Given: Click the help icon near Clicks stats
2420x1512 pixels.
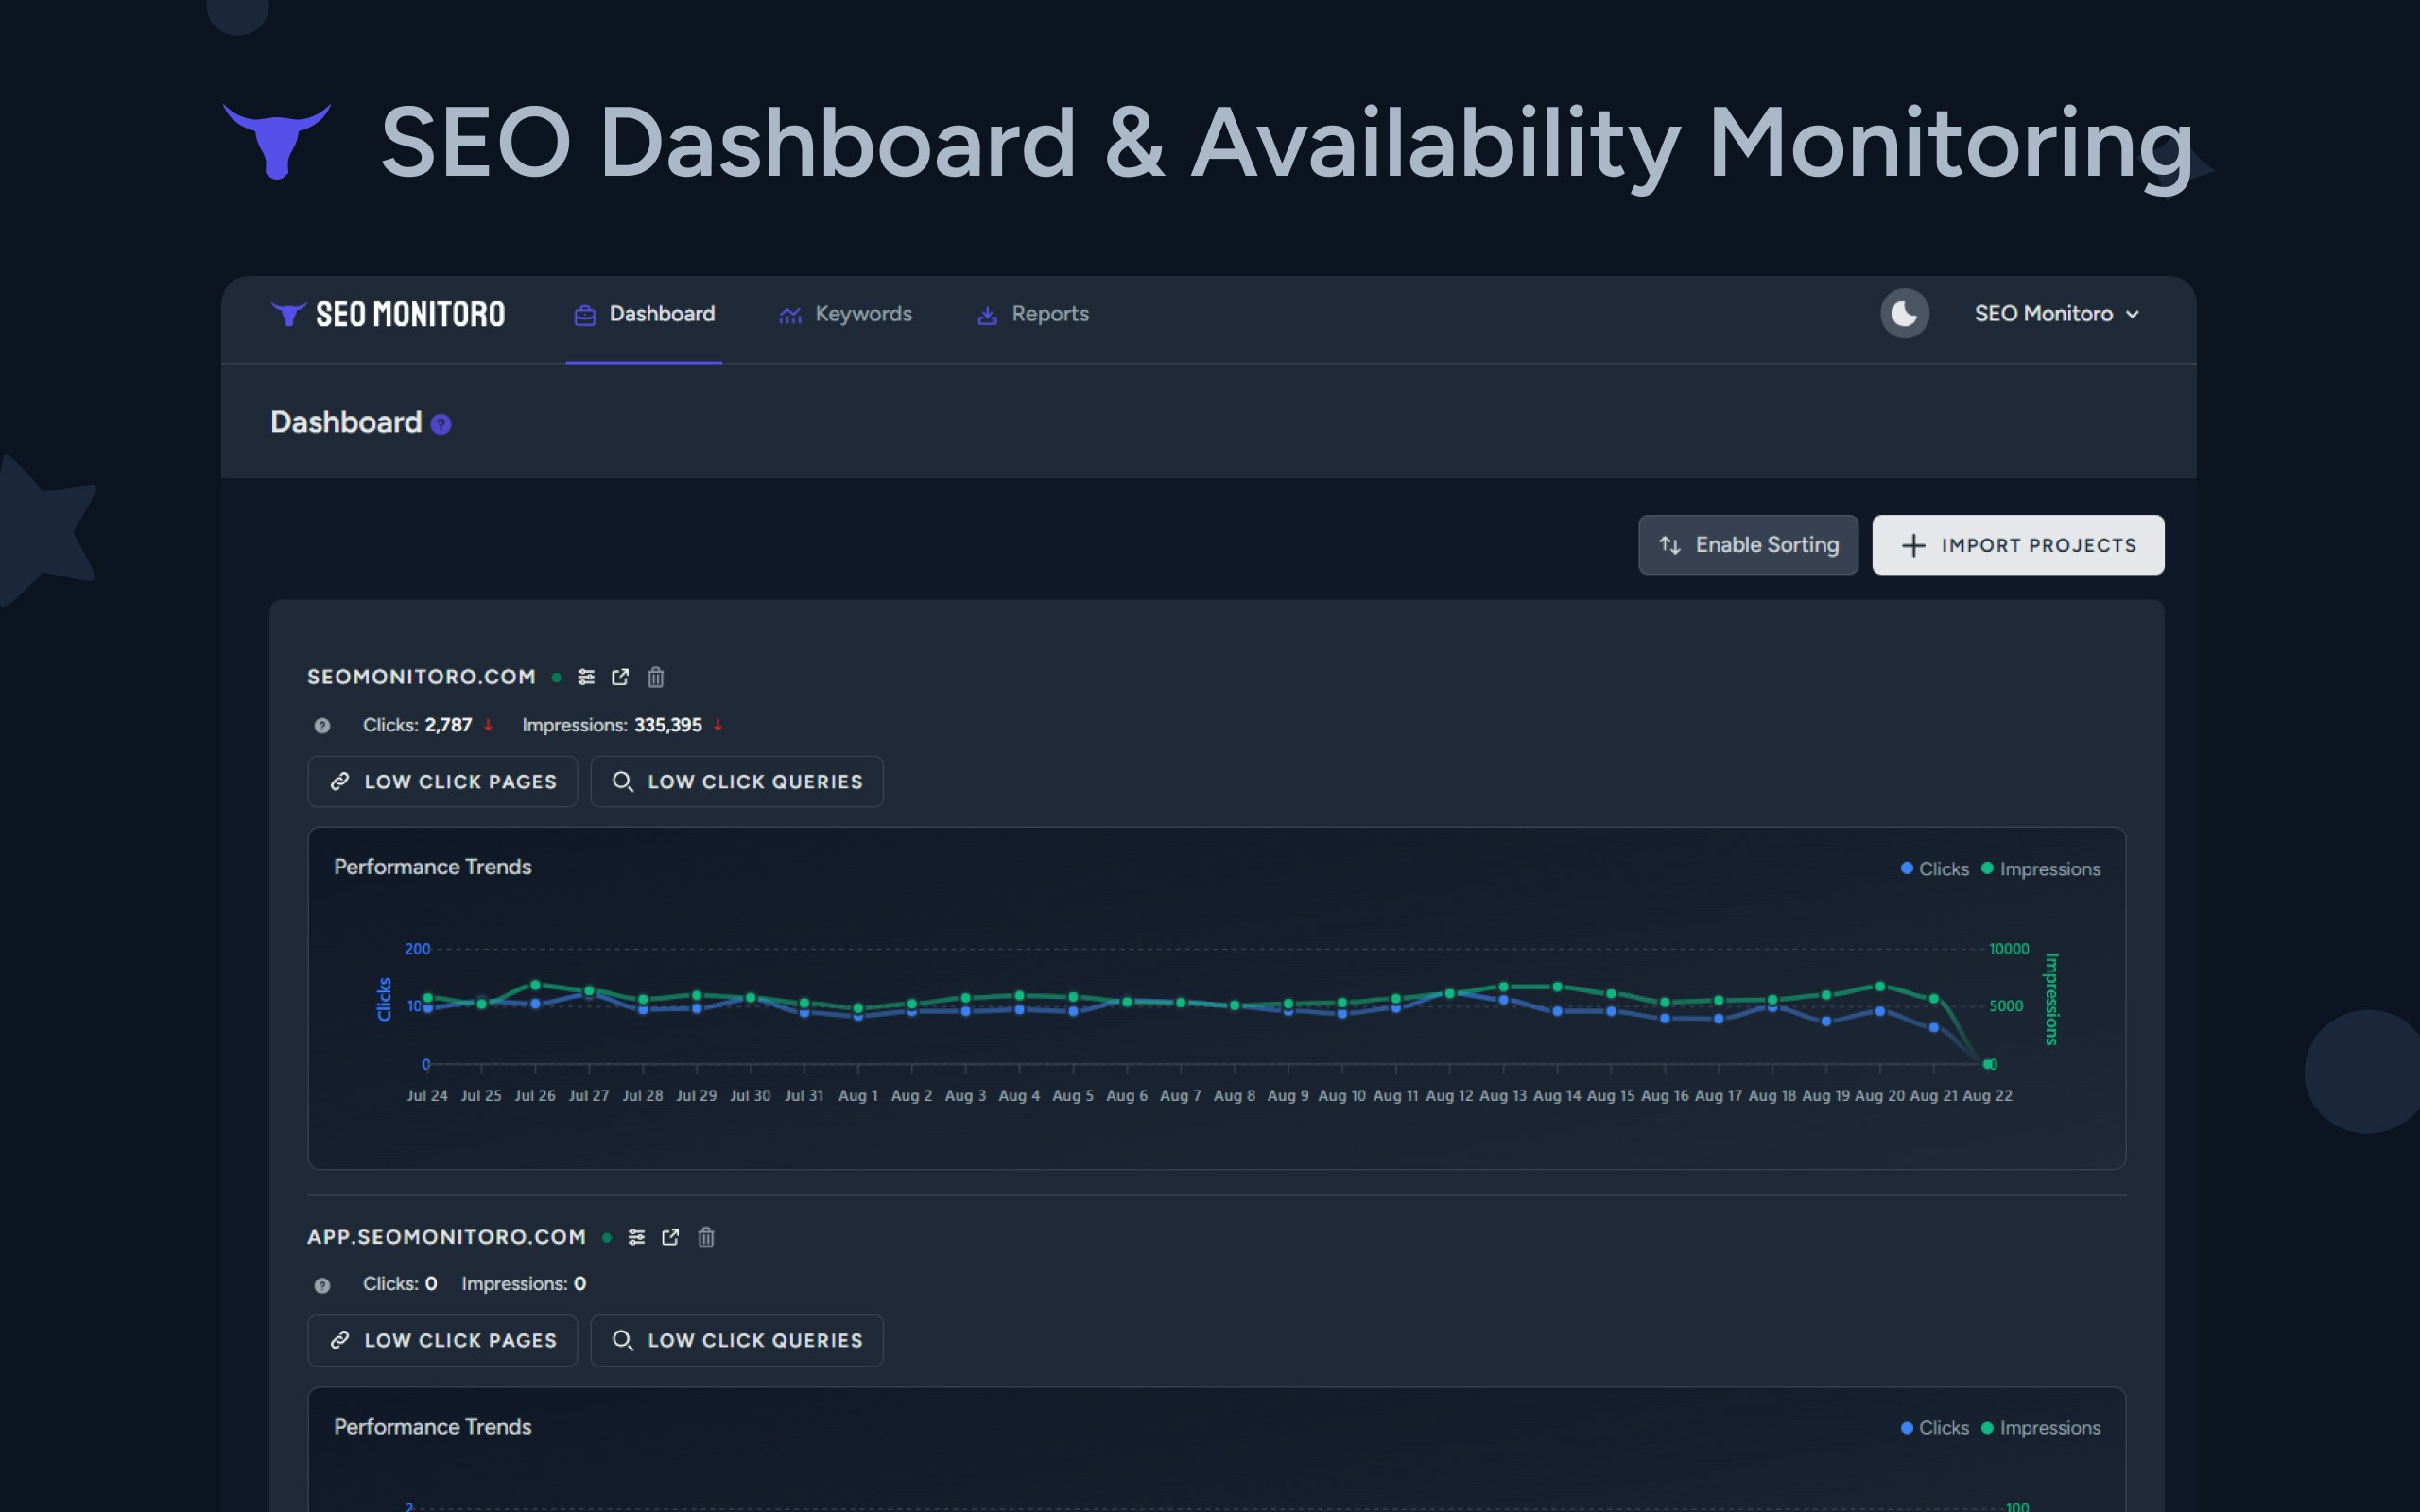Looking at the screenshot, I should pyautogui.click(x=322, y=725).
